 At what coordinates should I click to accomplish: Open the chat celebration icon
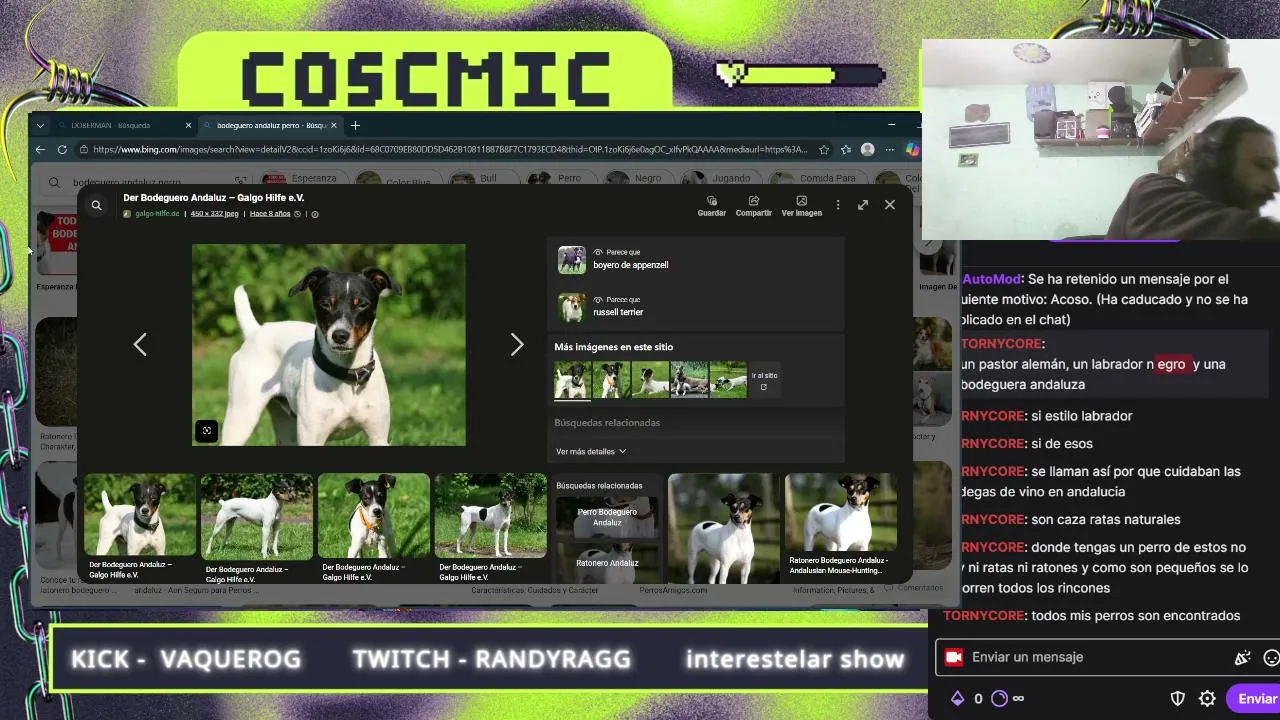[1243, 657]
